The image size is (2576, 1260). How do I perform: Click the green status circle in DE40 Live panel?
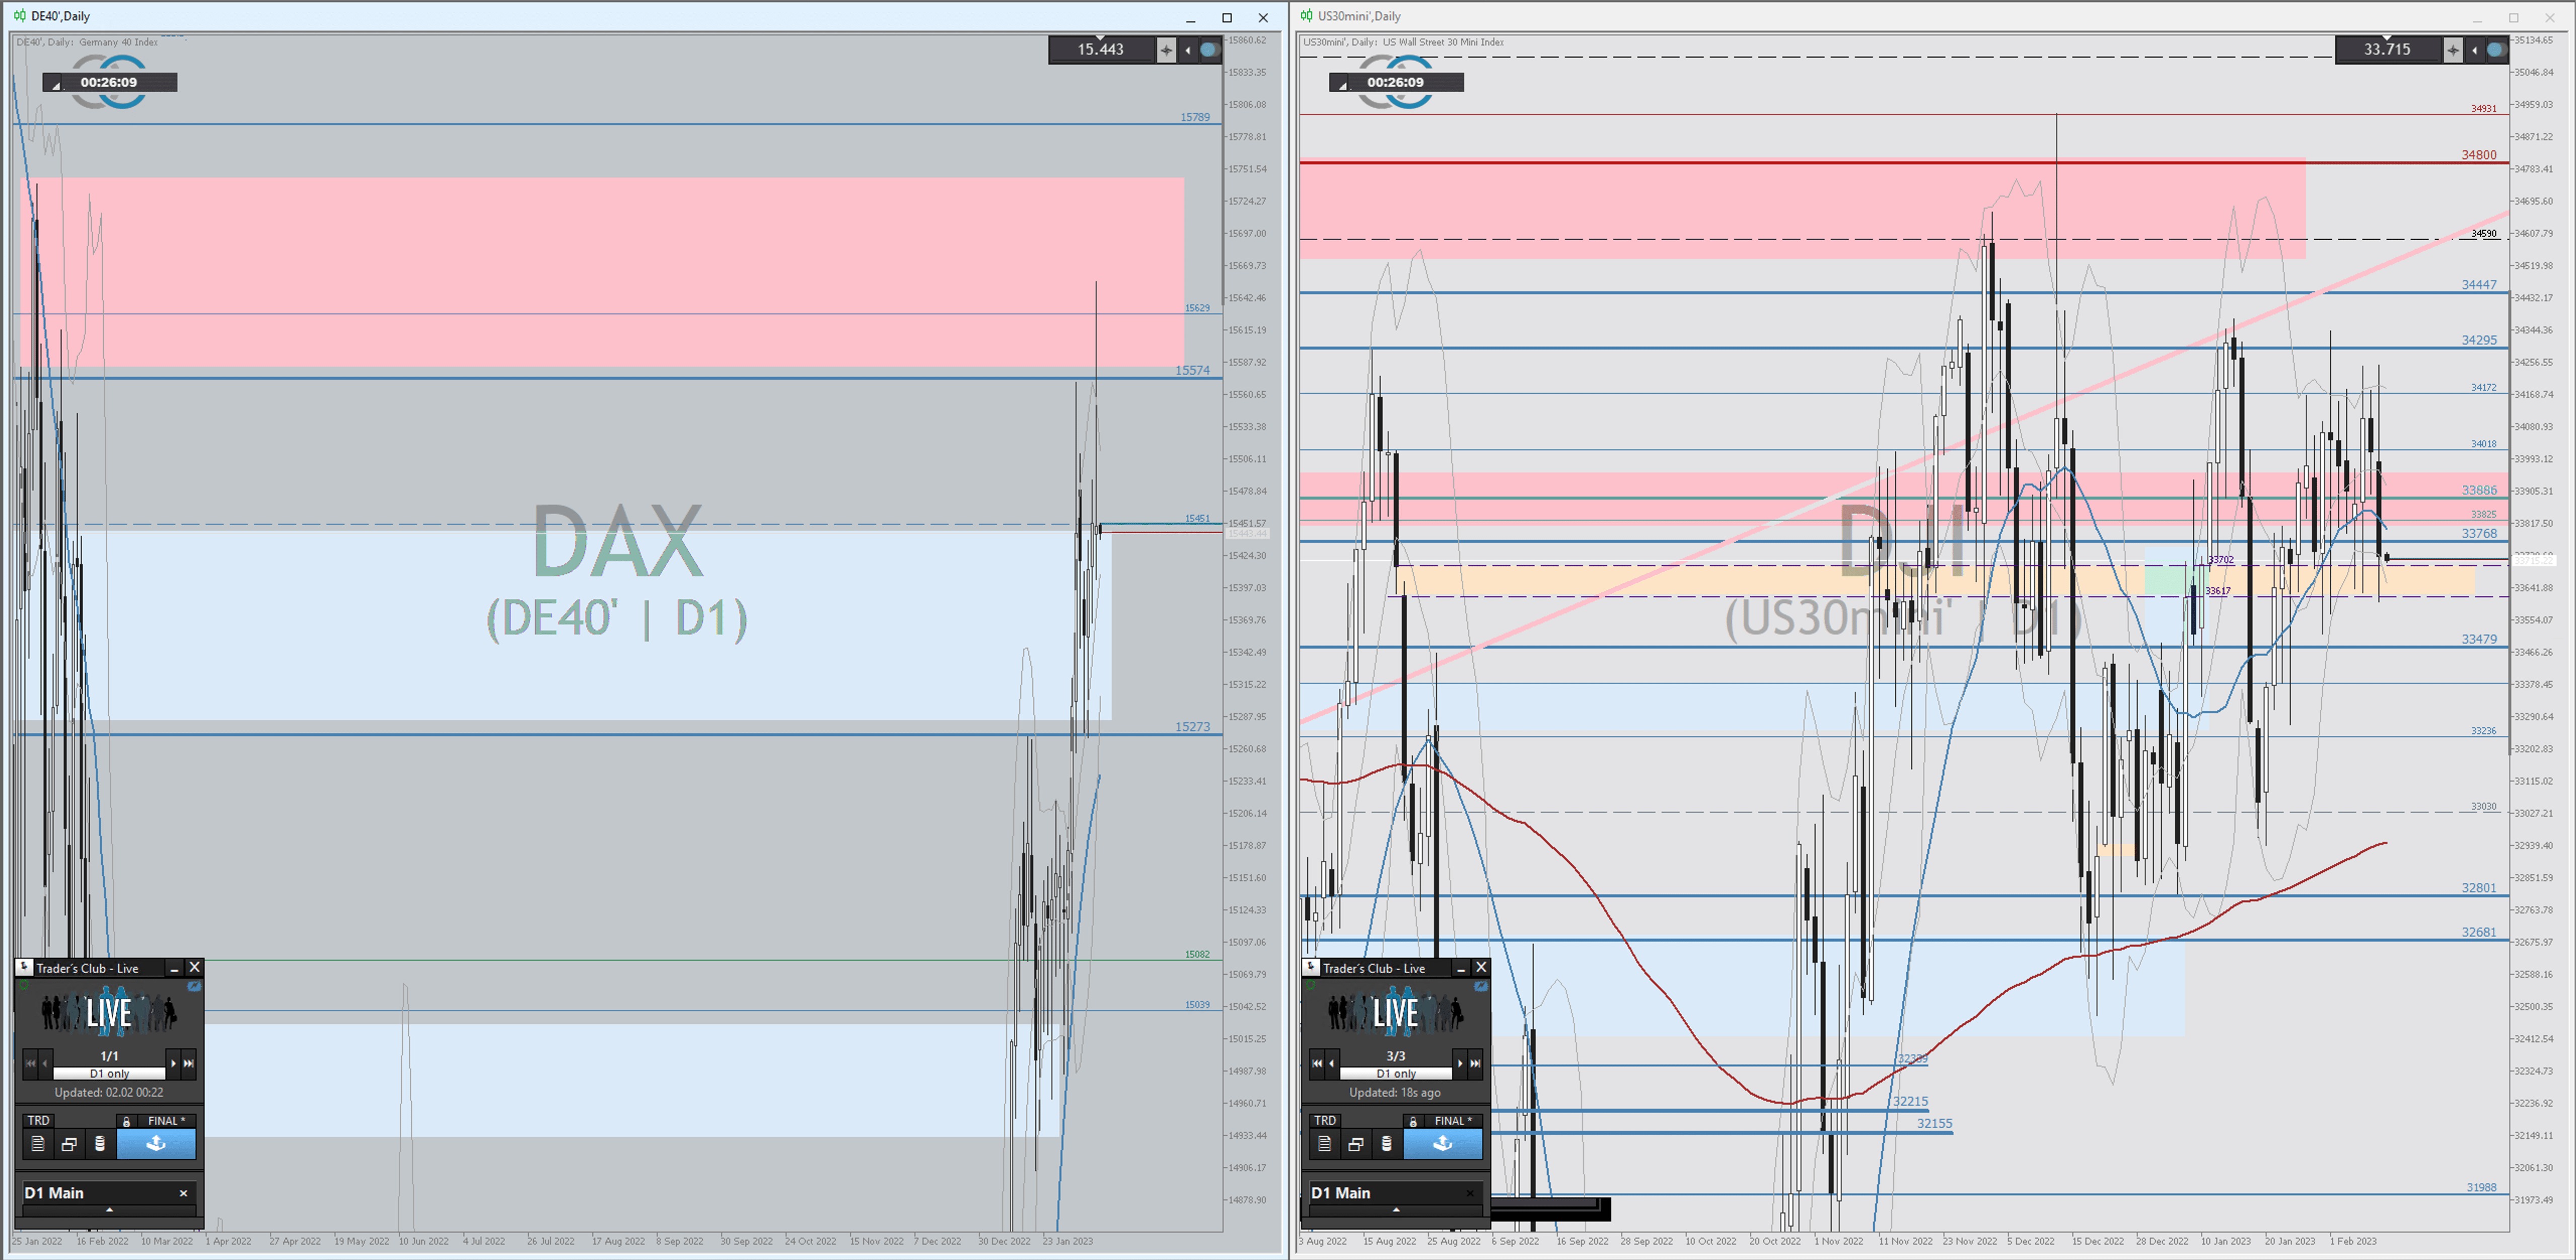click(23, 986)
